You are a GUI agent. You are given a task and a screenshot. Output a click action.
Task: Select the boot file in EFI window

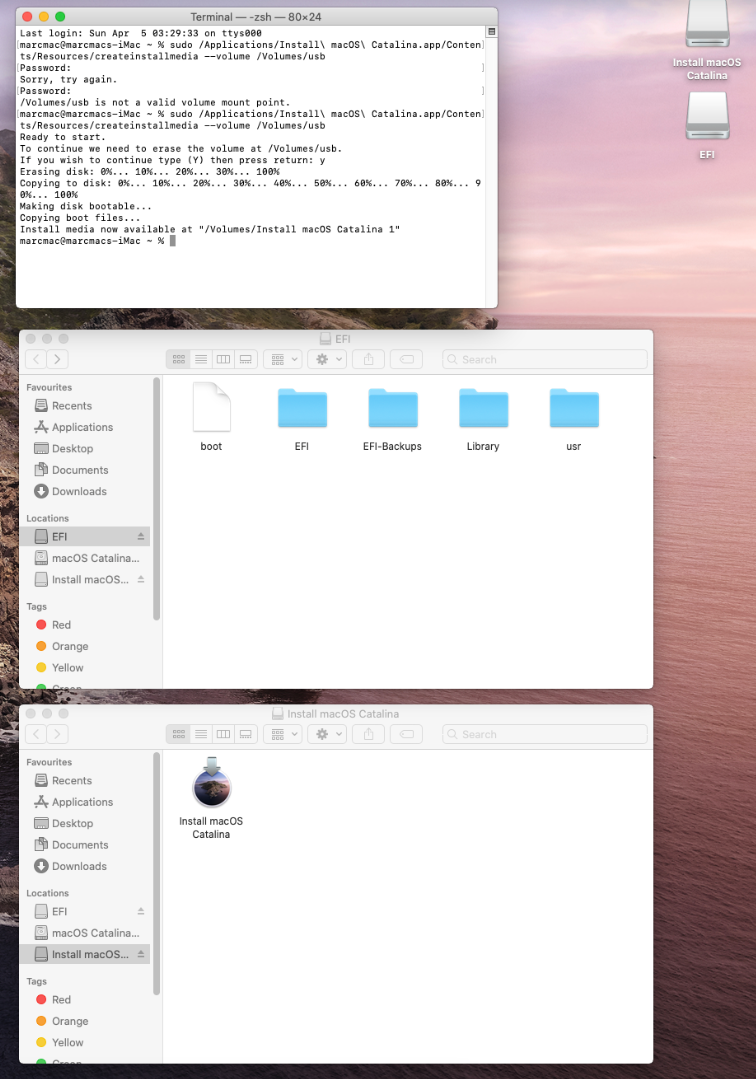[x=211, y=407]
